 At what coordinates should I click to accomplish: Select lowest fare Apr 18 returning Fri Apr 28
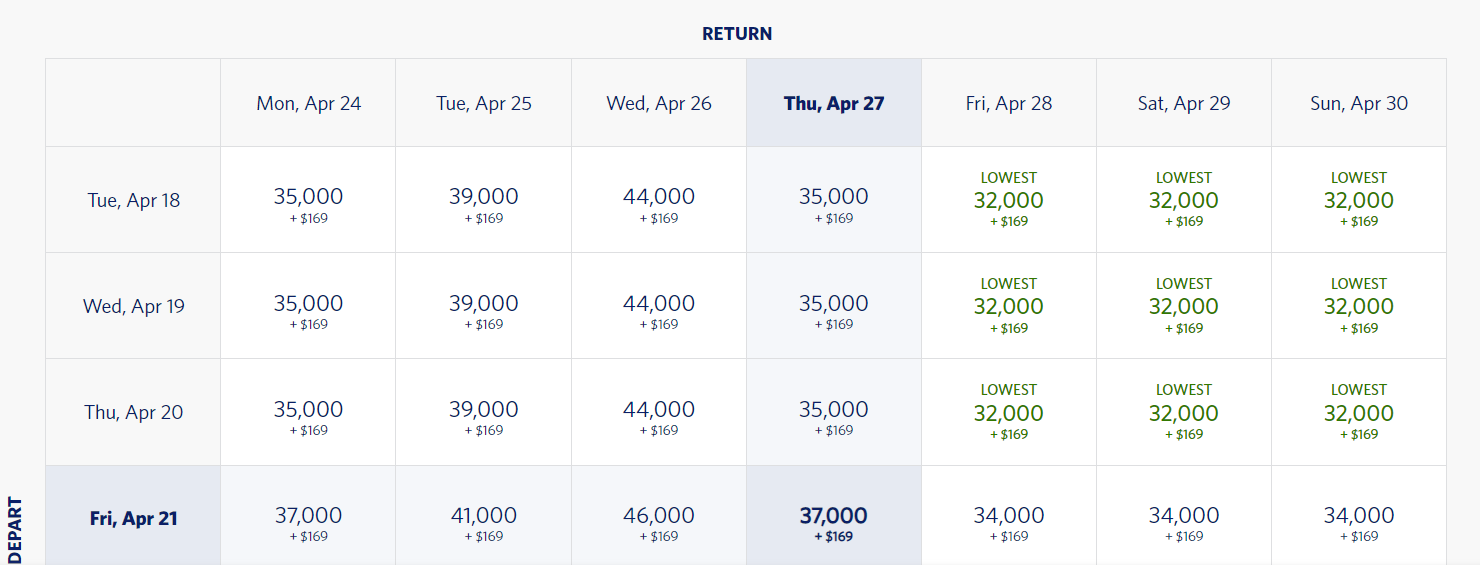1008,200
